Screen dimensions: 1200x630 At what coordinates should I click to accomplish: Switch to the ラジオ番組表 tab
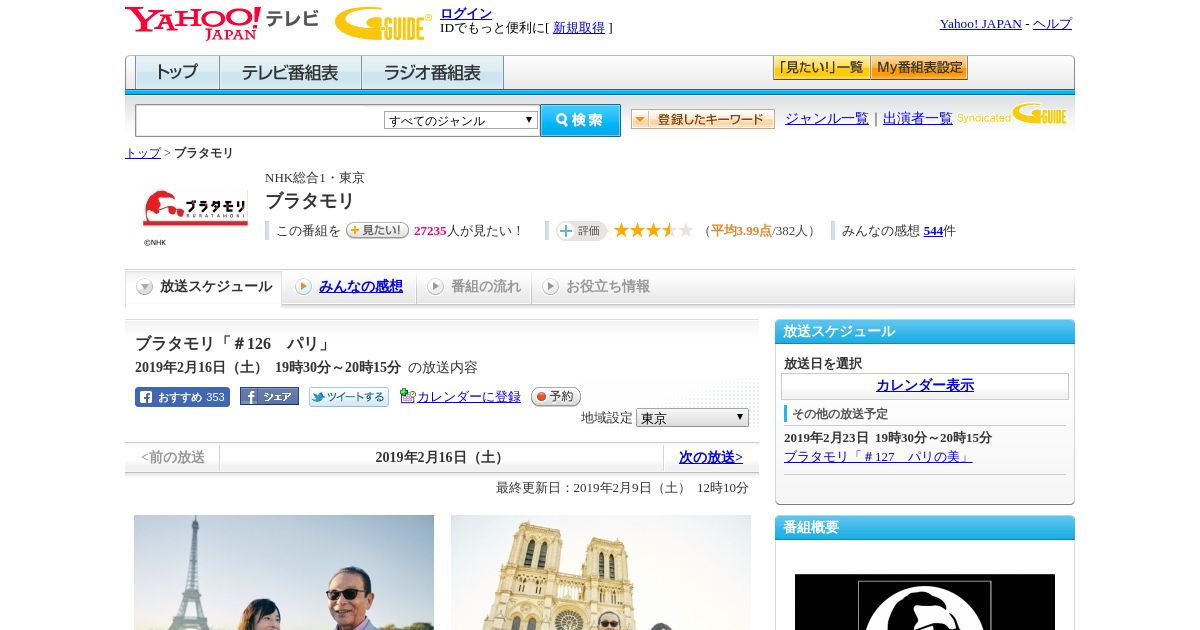click(x=432, y=73)
